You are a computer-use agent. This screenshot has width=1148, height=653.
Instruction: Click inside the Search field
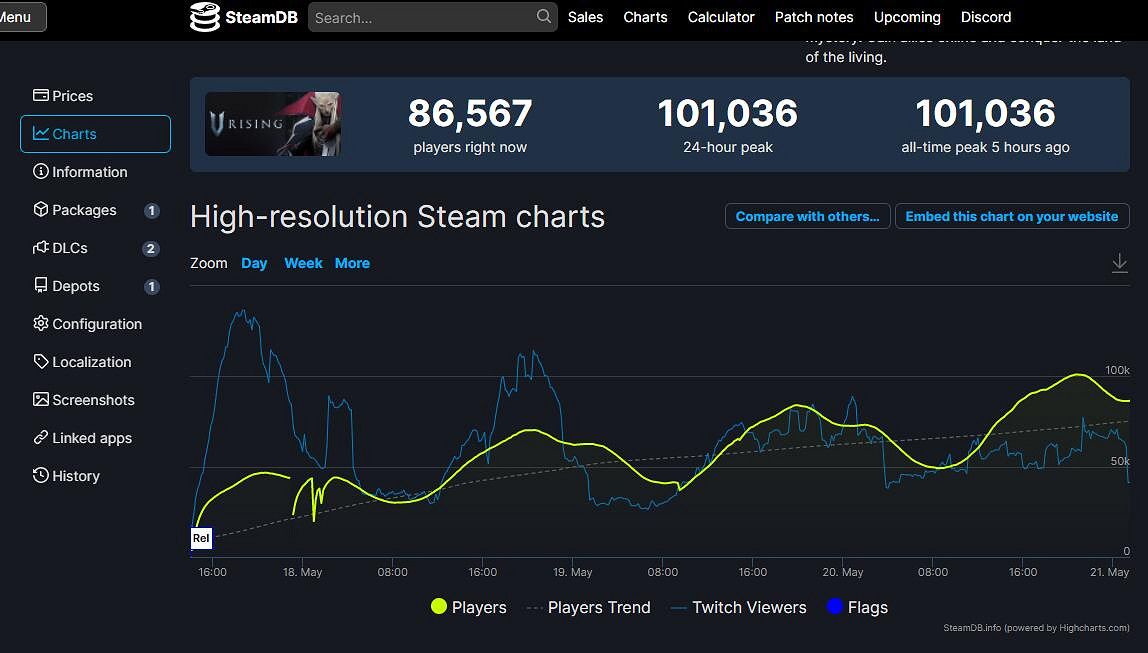pyautogui.click(x=430, y=17)
